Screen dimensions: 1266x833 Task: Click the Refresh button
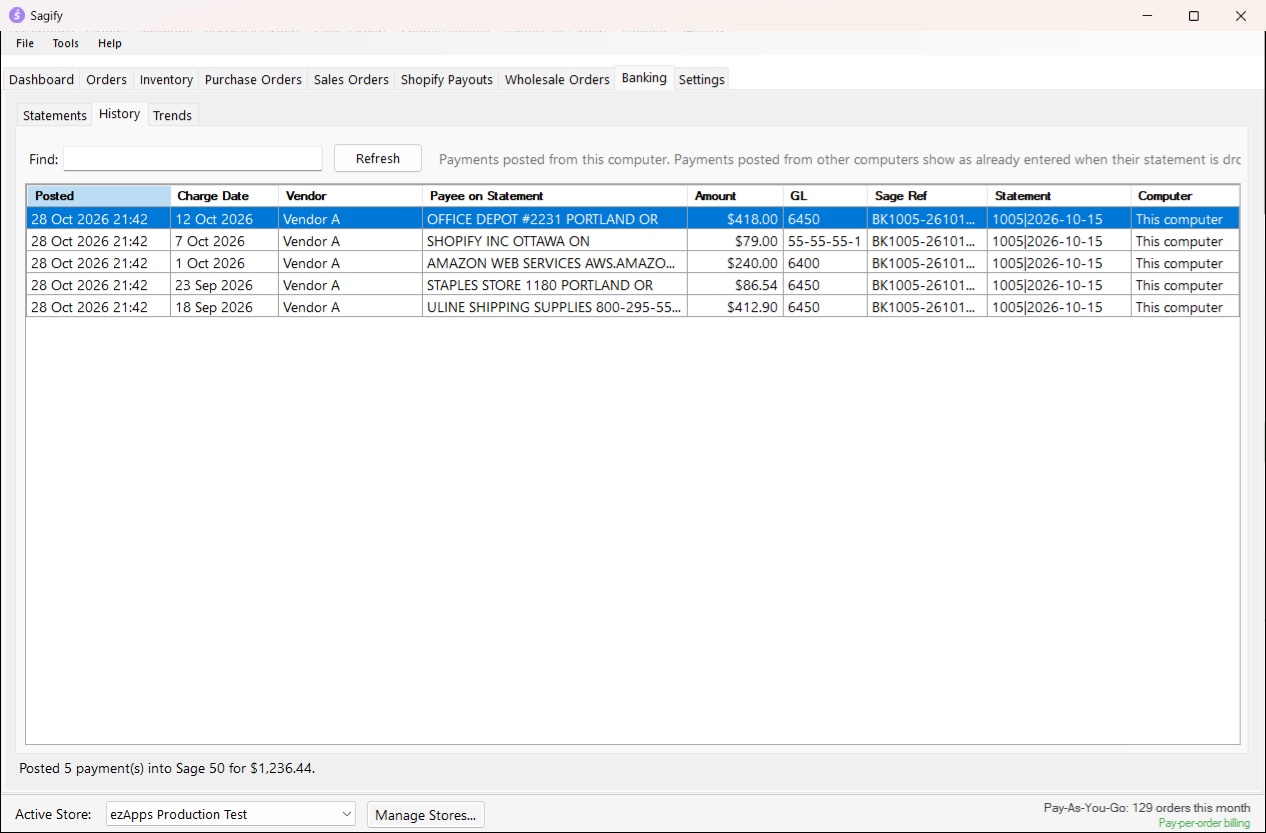coord(378,158)
